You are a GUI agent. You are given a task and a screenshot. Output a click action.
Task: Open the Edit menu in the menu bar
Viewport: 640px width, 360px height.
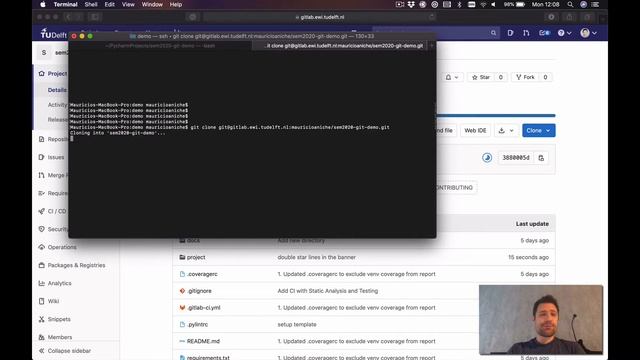click(109, 4)
